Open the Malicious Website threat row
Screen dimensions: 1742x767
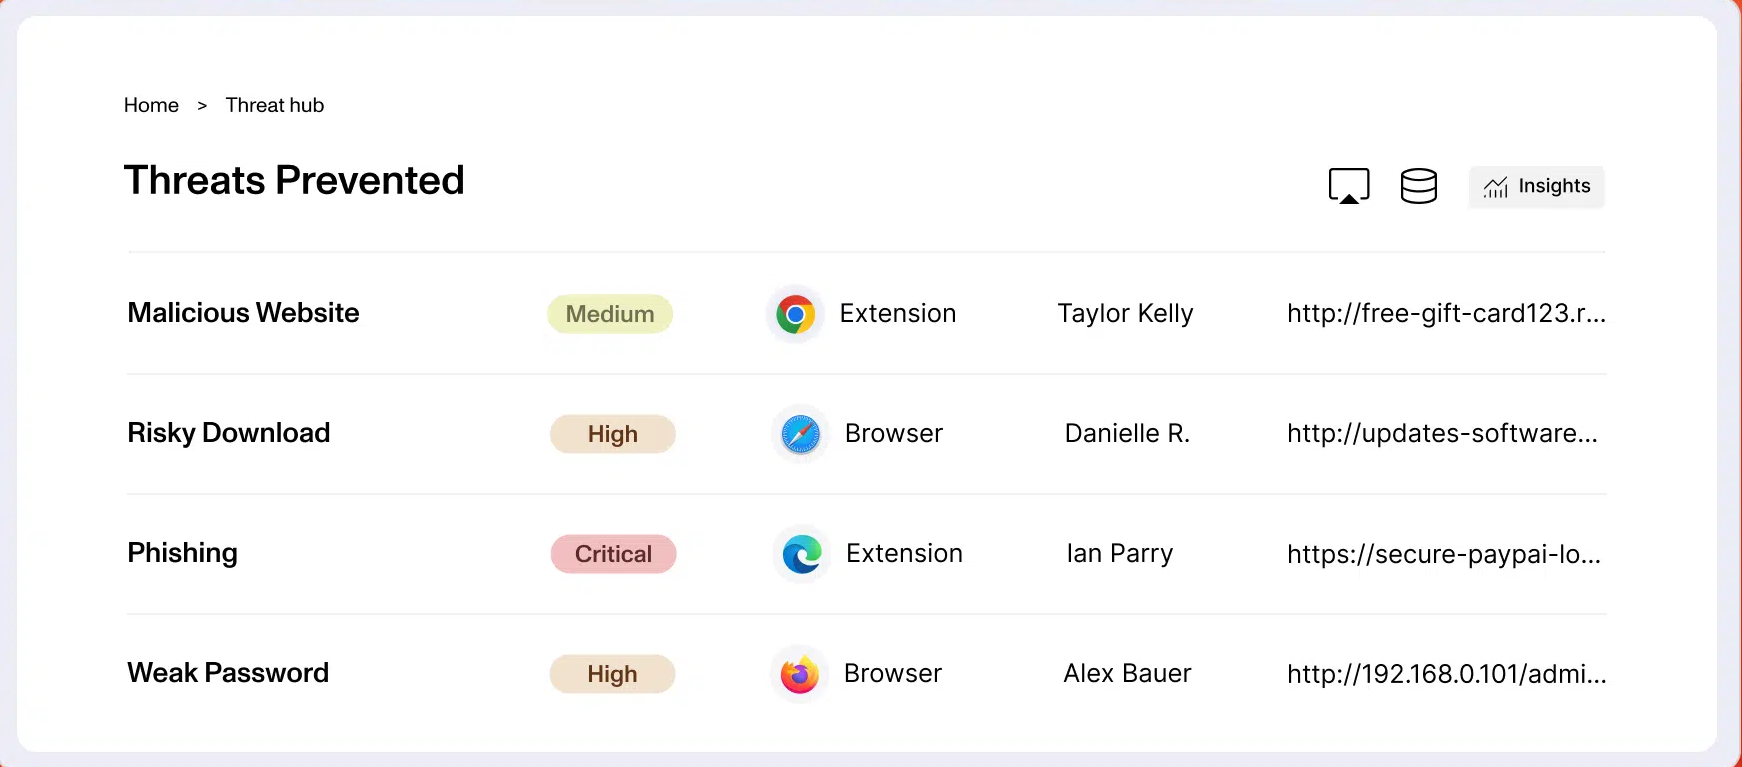pyautogui.click(x=243, y=313)
